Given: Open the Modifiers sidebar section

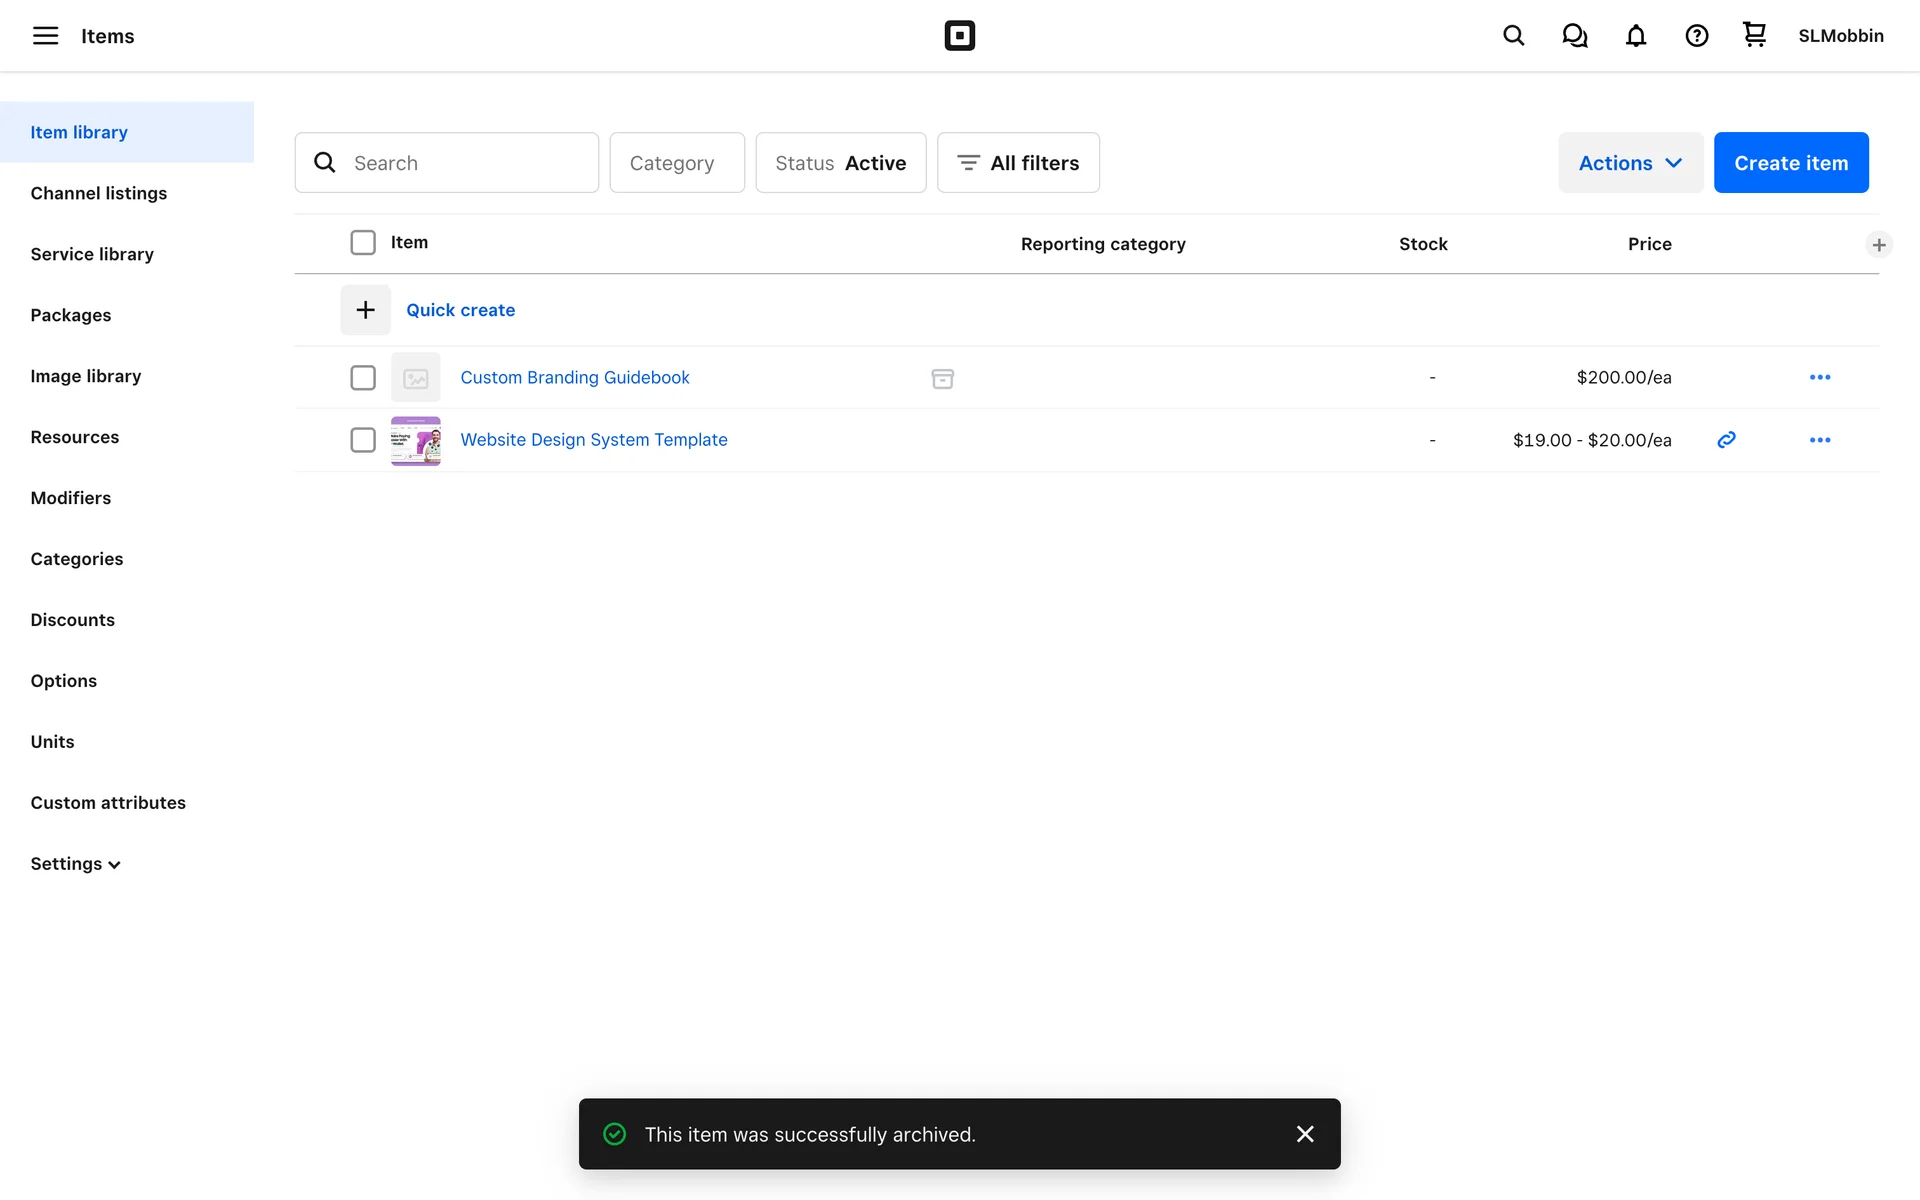Looking at the screenshot, I should point(70,498).
